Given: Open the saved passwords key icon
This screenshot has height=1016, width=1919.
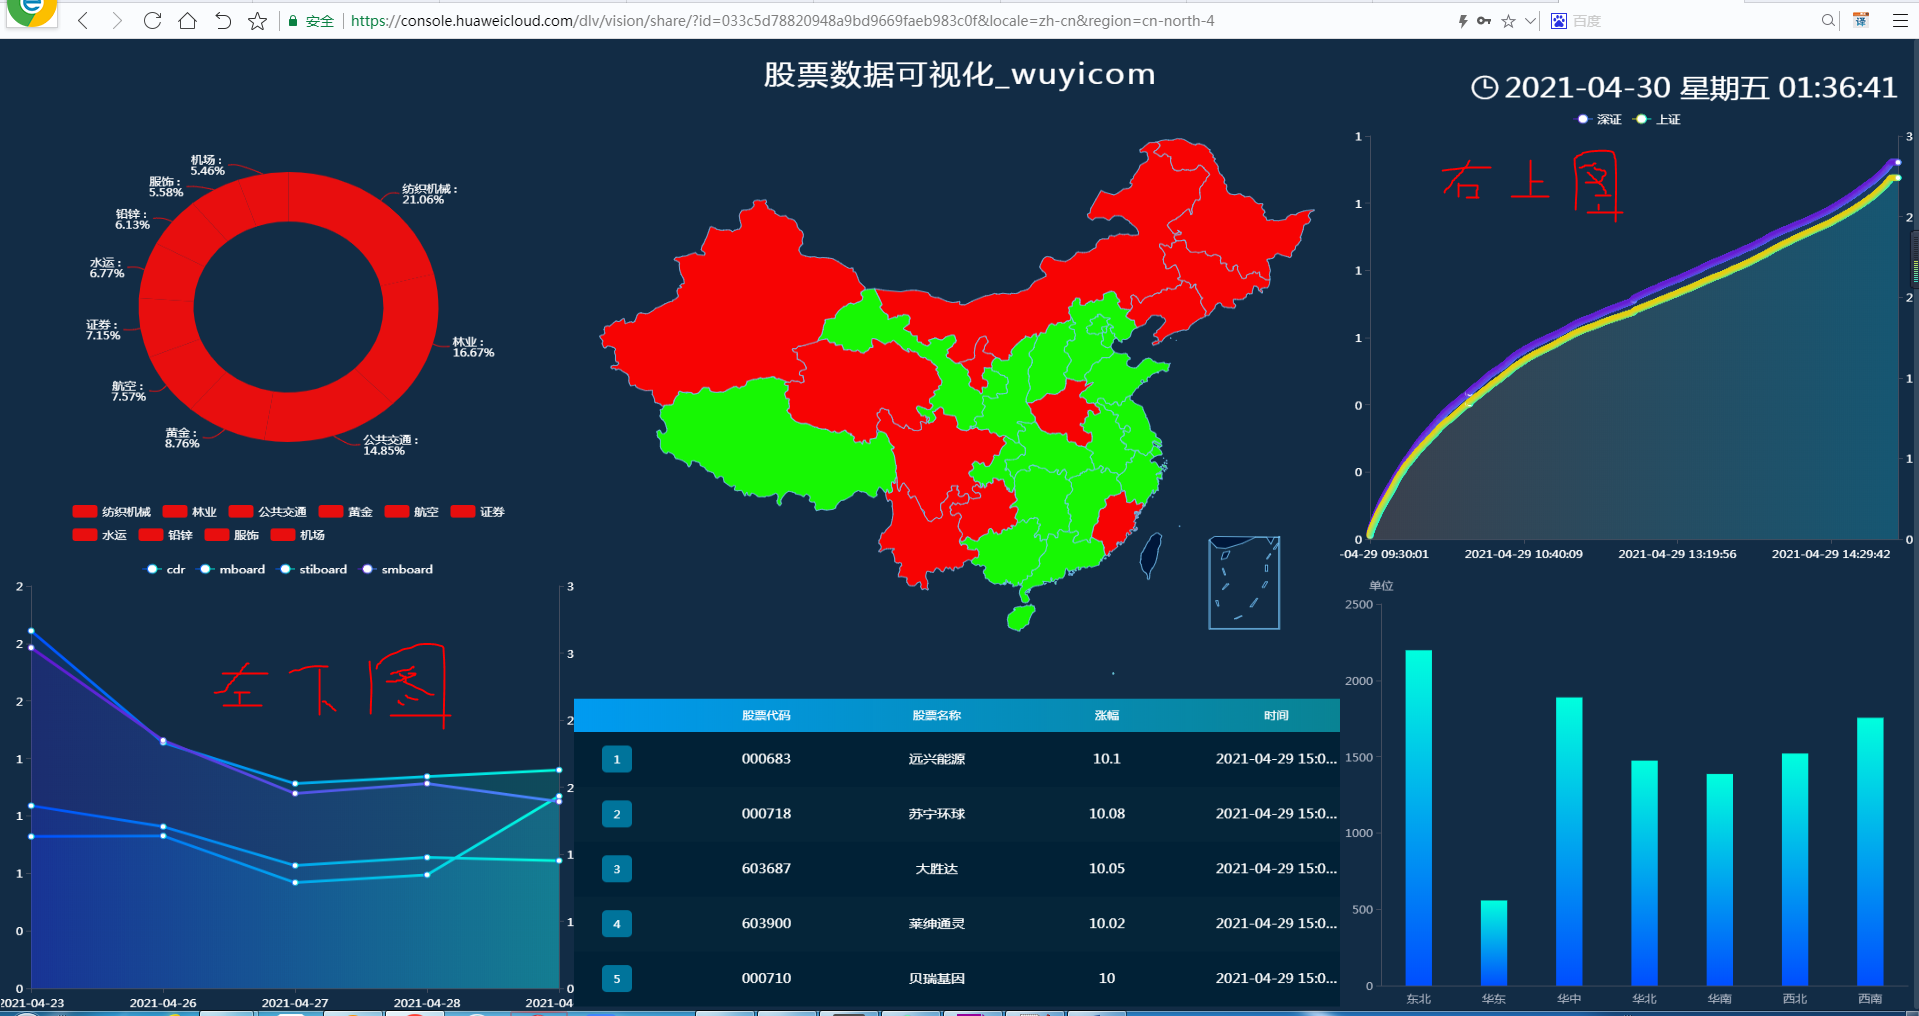Looking at the screenshot, I should tap(1484, 20).
